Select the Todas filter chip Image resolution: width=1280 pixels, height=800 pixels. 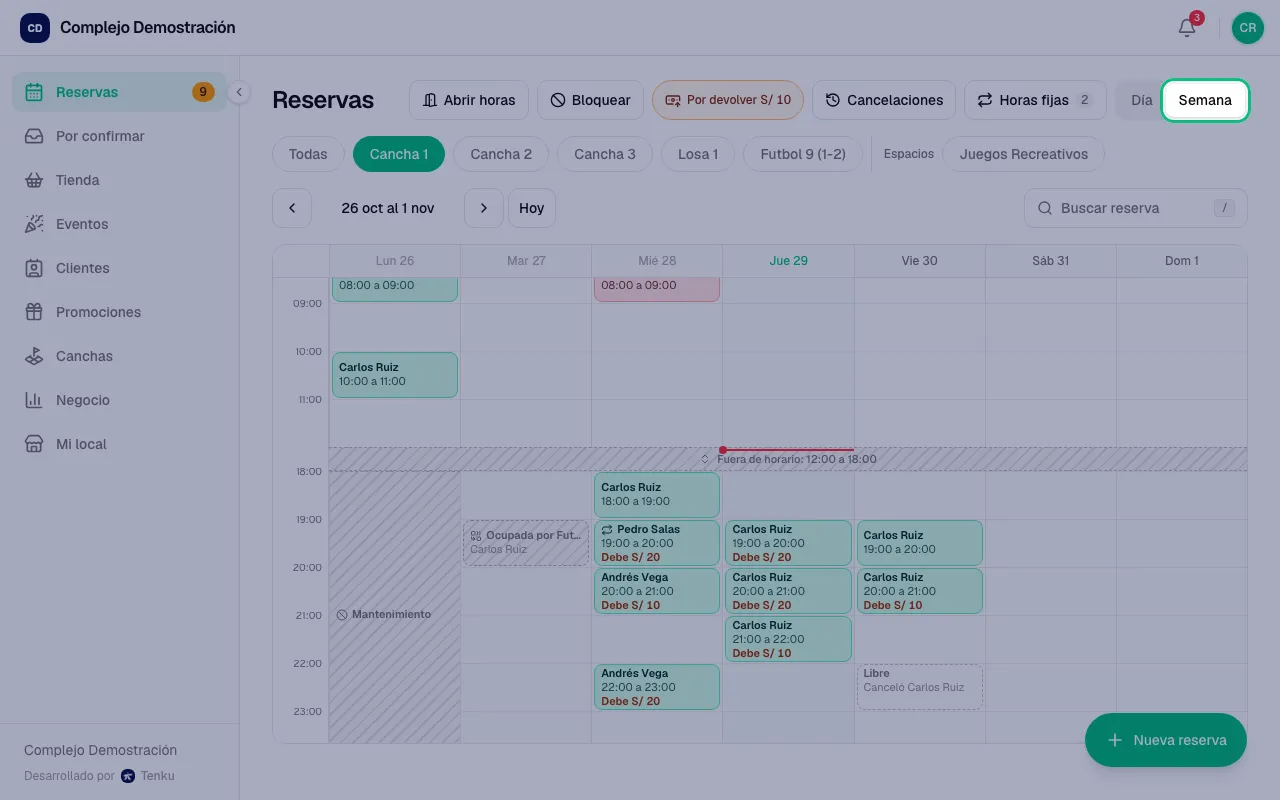coord(308,154)
